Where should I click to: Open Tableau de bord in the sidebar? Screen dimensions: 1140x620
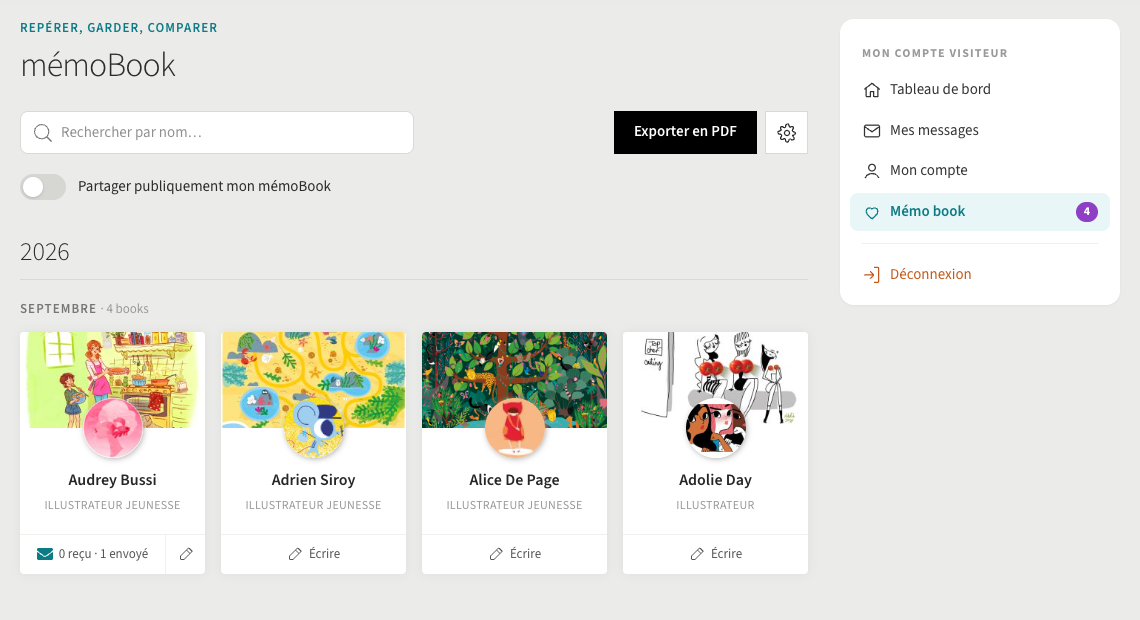(979, 89)
